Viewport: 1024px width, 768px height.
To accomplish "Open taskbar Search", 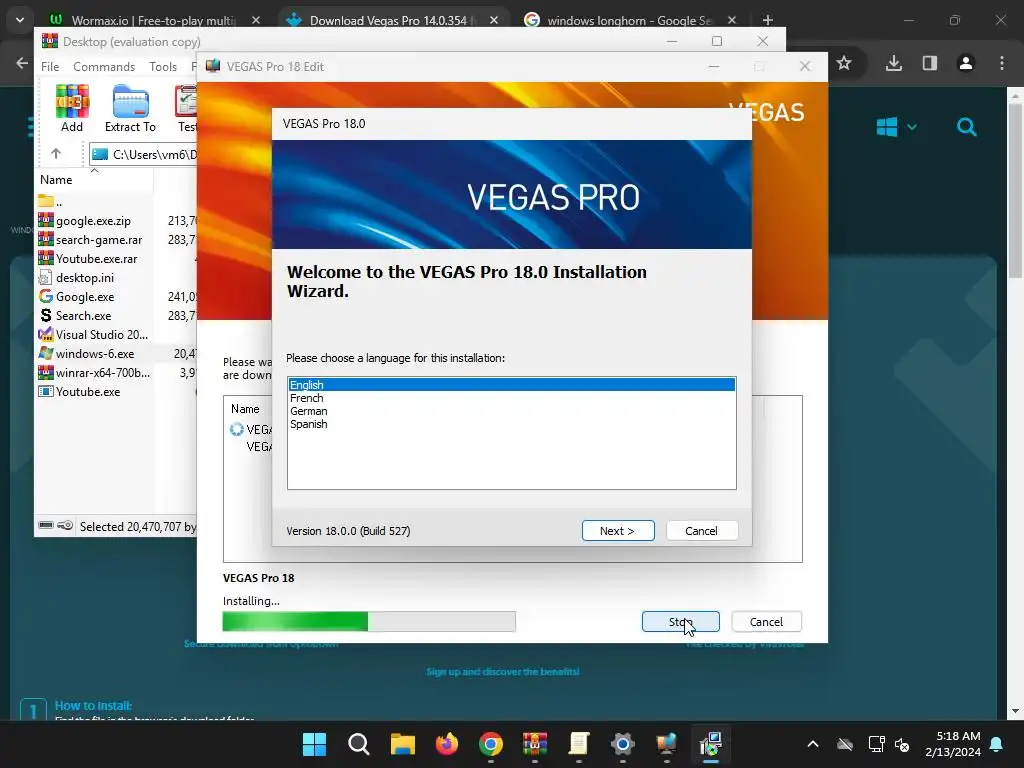I will [359, 744].
